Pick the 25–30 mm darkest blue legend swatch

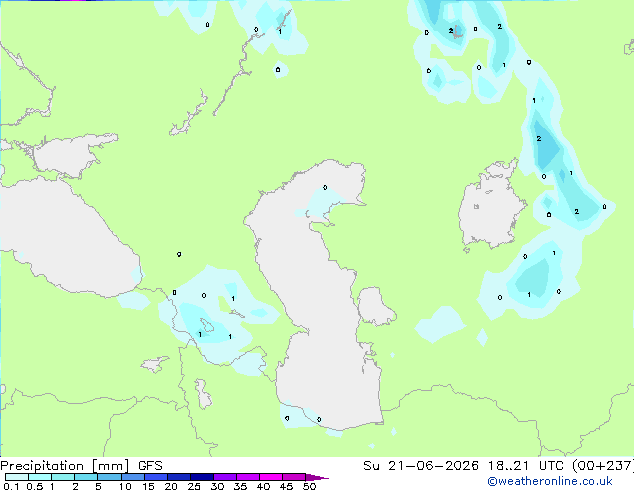click(x=202, y=477)
